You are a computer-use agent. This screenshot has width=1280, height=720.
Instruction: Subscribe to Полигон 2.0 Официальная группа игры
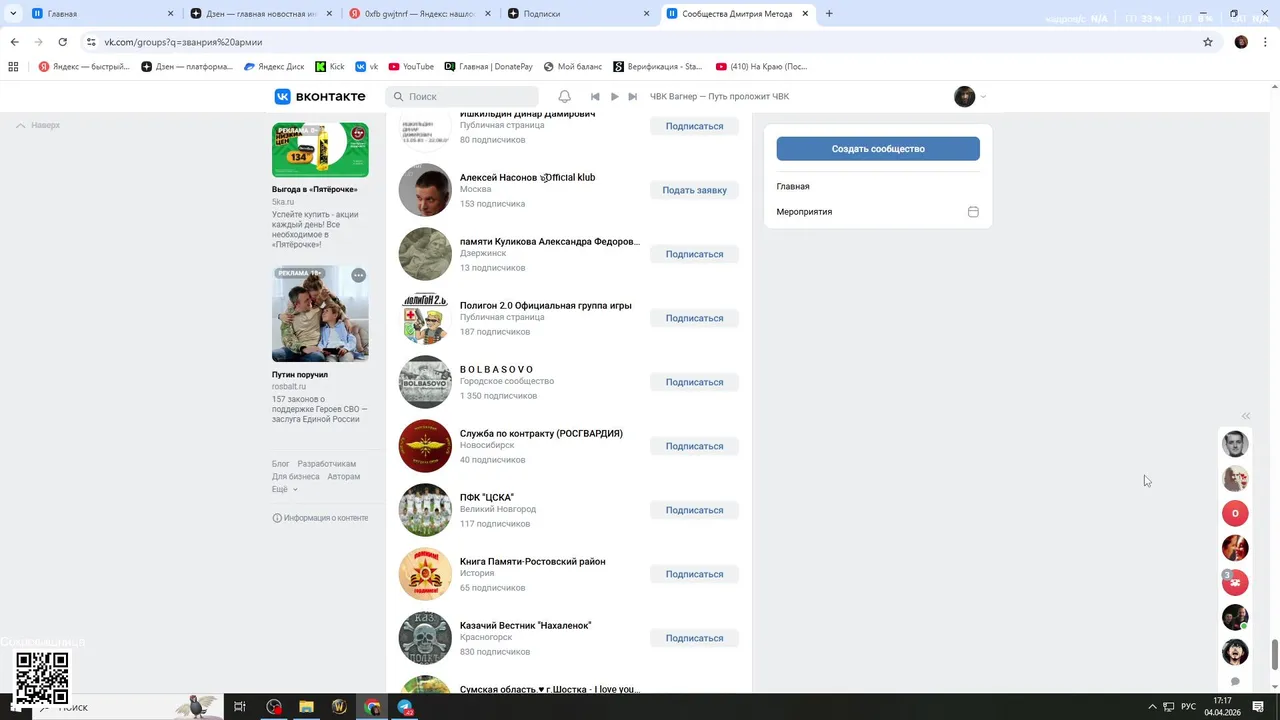[694, 318]
